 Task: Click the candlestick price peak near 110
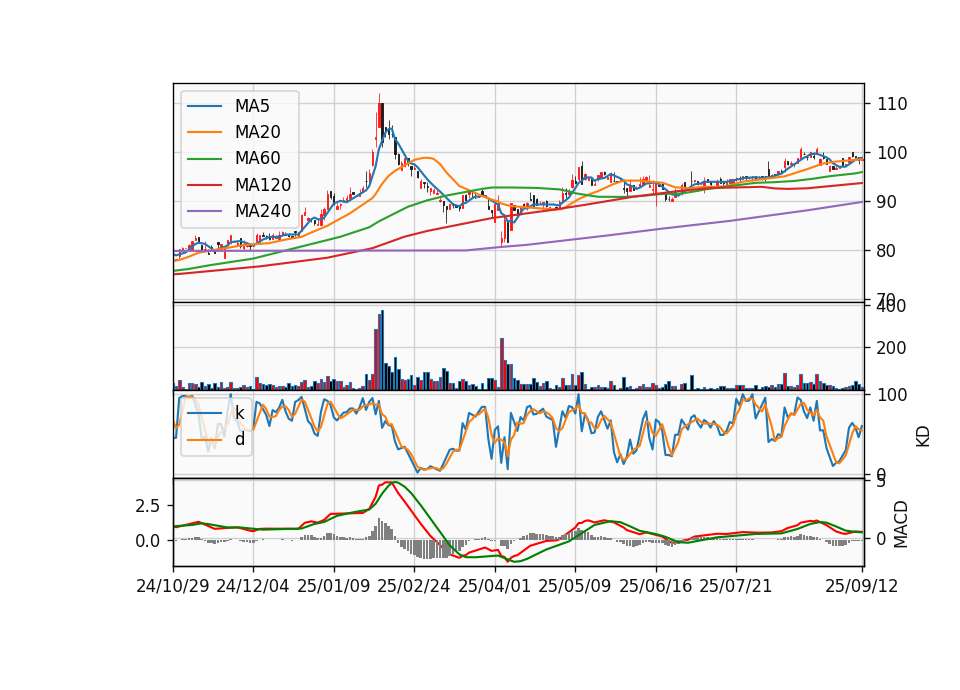pos(379,113)
